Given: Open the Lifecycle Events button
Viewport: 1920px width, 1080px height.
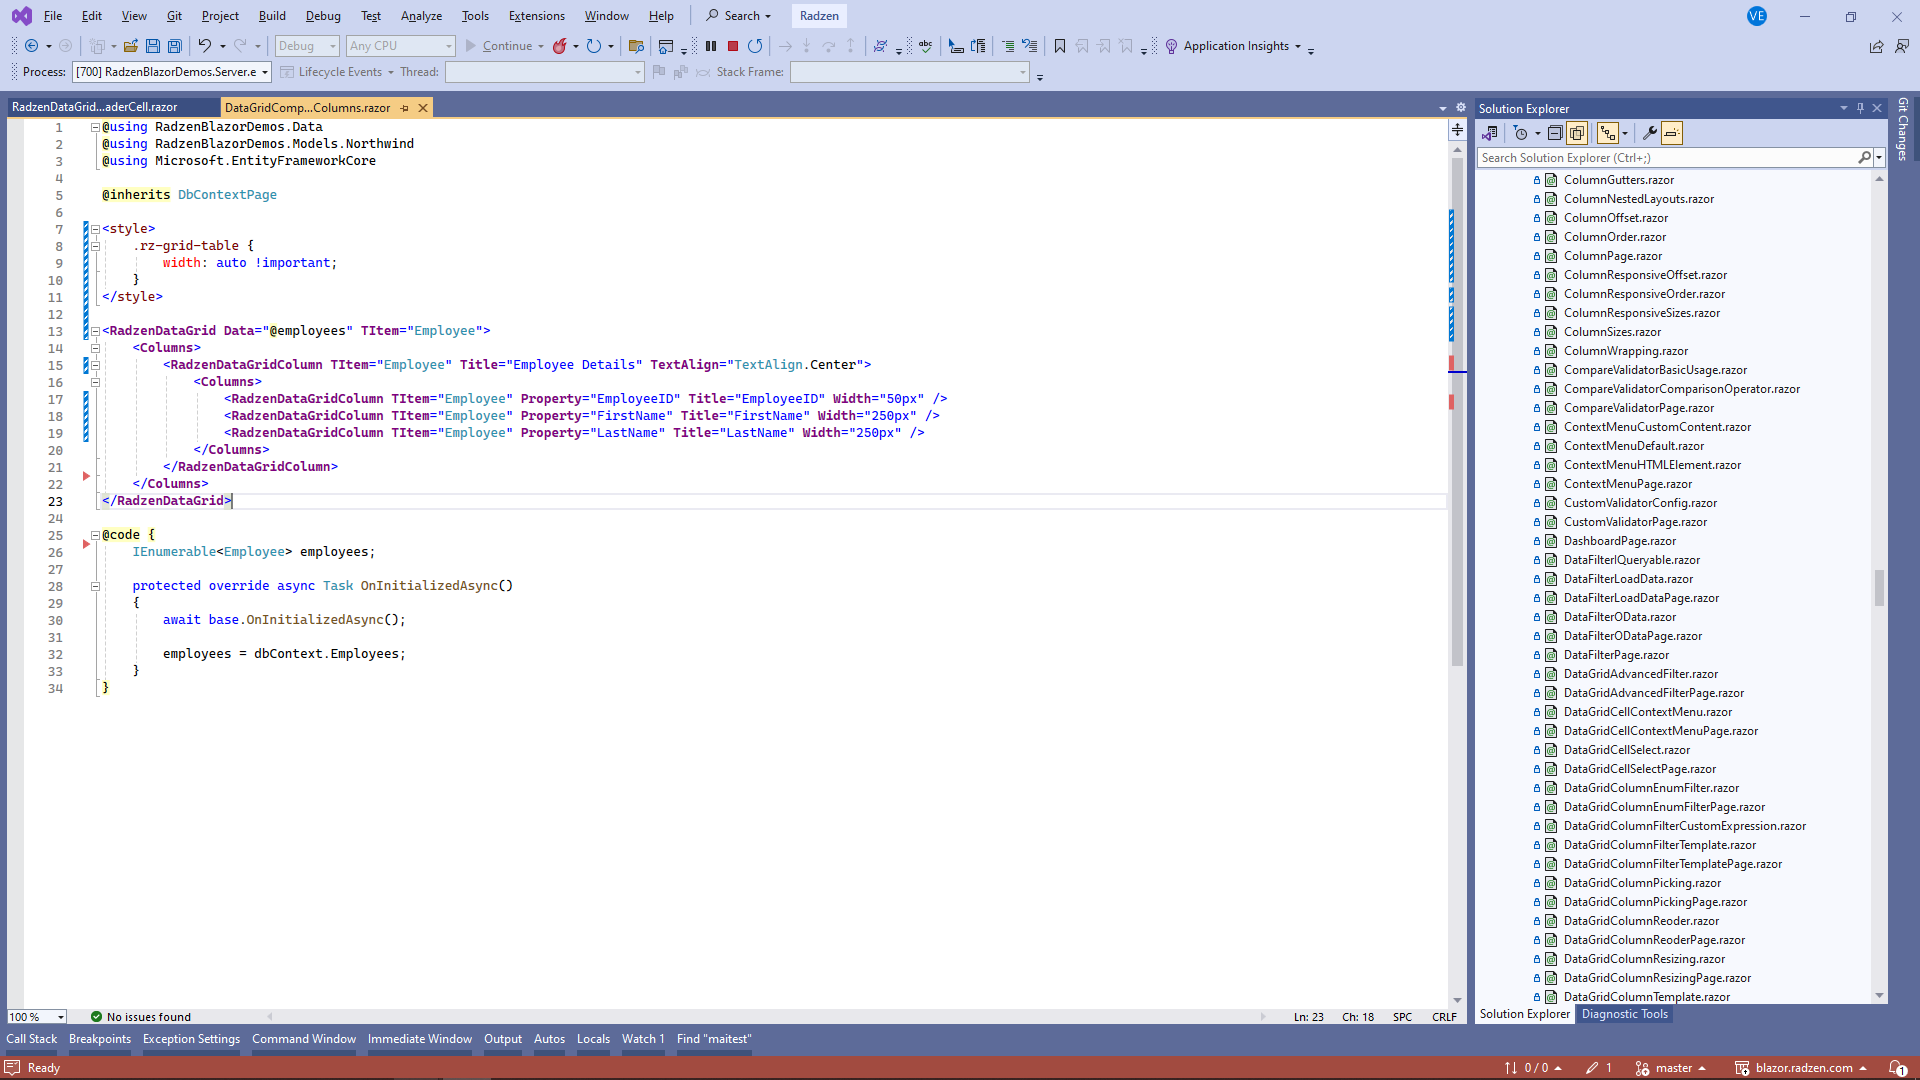Looking at the screenshot, I should click(337, 72).
